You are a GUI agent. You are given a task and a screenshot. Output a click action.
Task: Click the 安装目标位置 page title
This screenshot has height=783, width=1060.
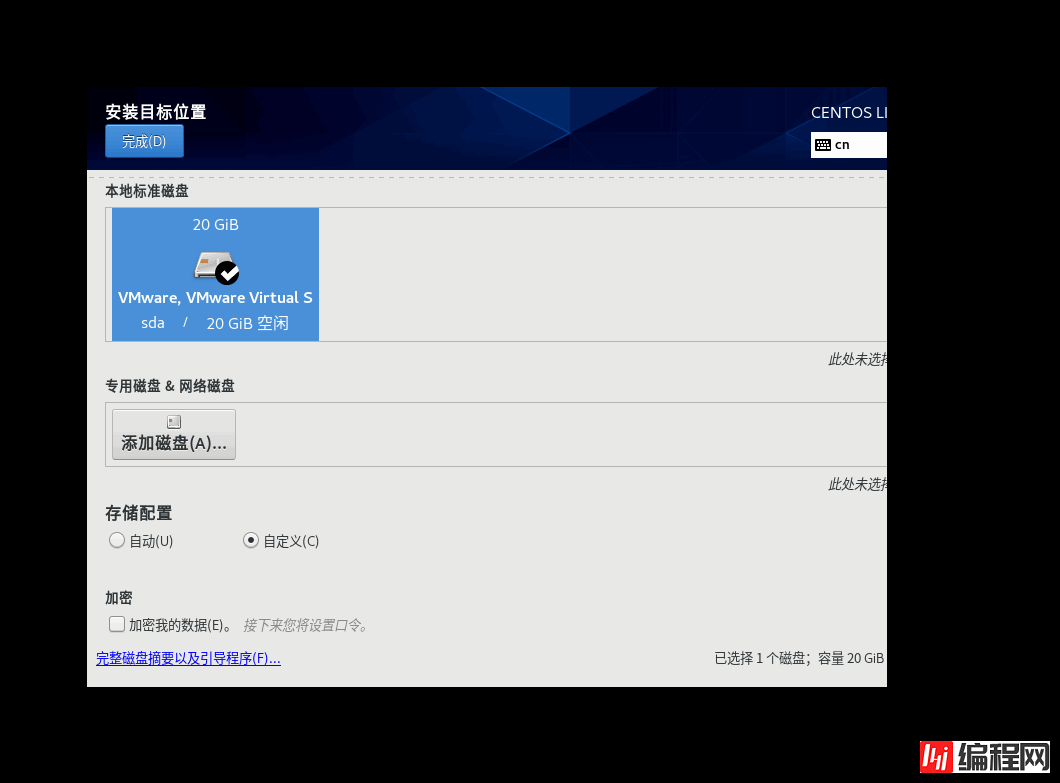pyautogui.click(x=156, y=112)
